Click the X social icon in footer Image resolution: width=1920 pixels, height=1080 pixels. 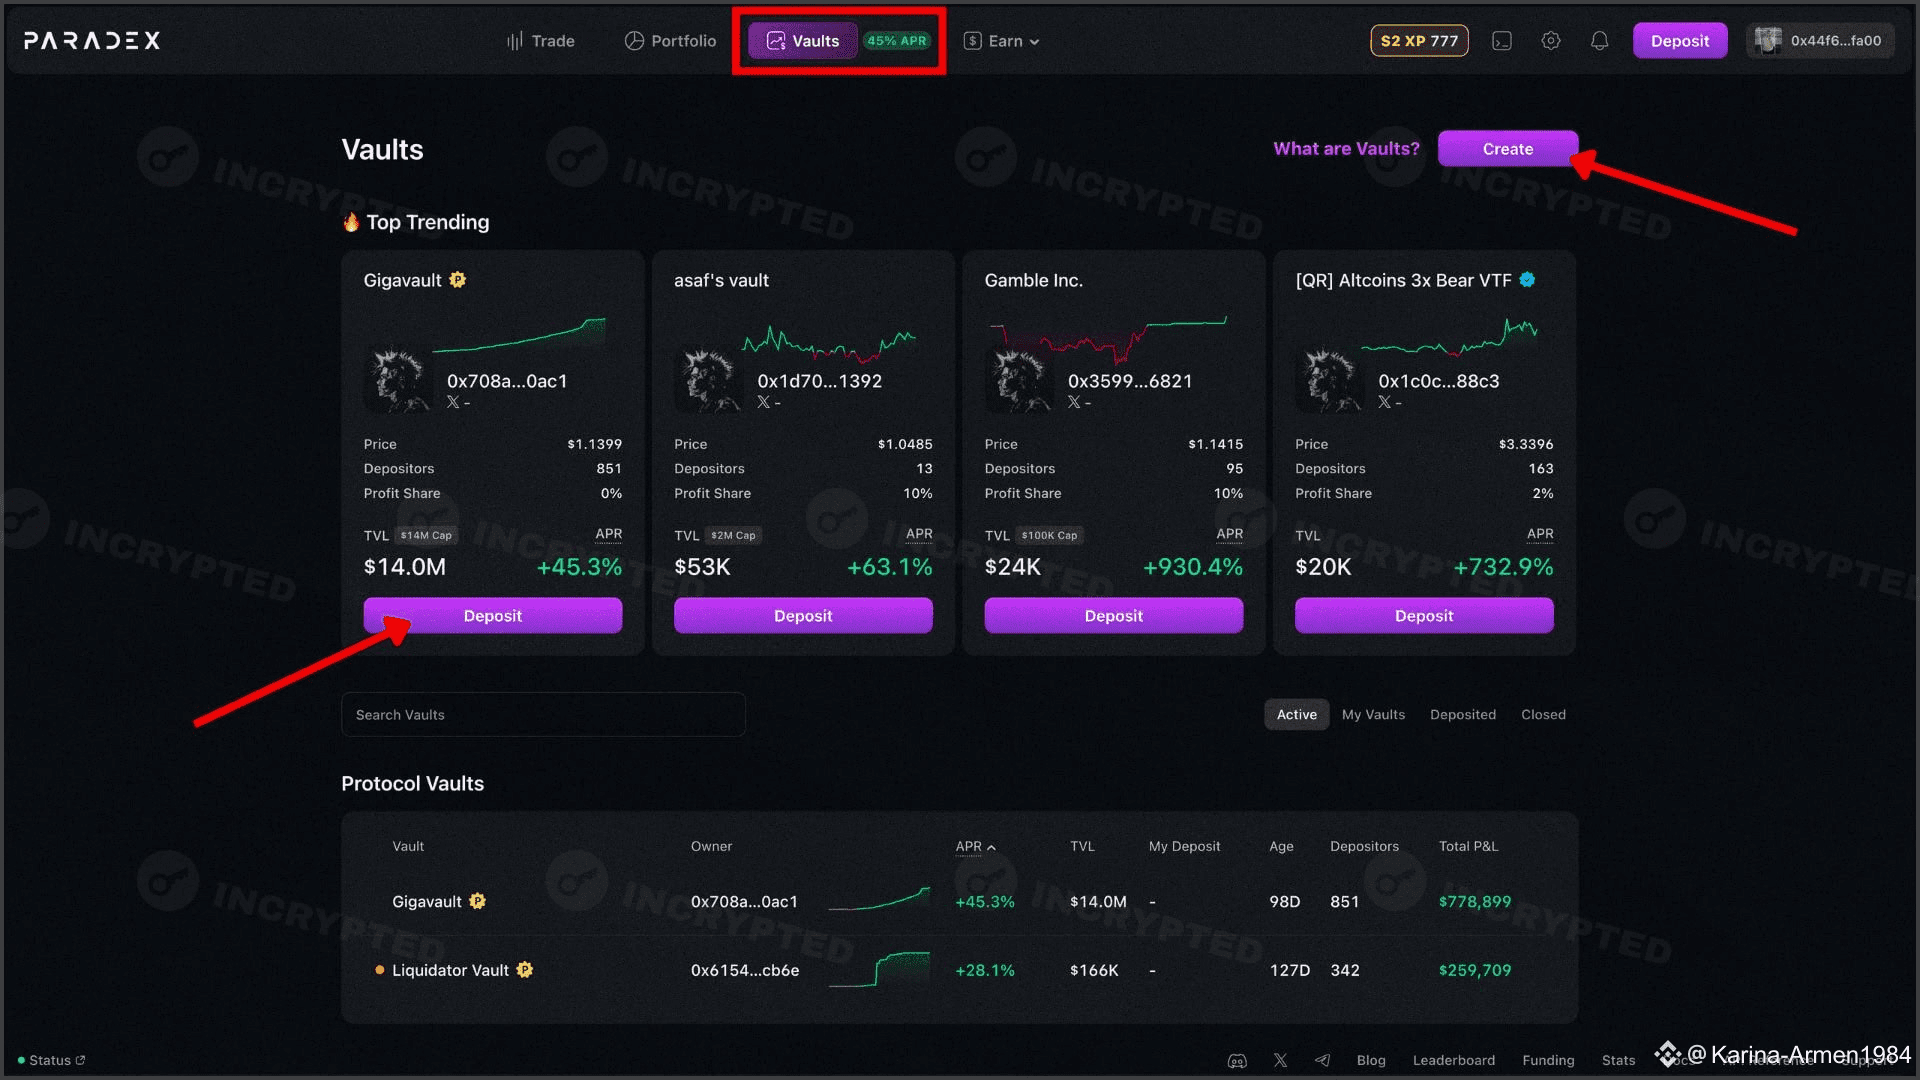coord(1280,1061)
